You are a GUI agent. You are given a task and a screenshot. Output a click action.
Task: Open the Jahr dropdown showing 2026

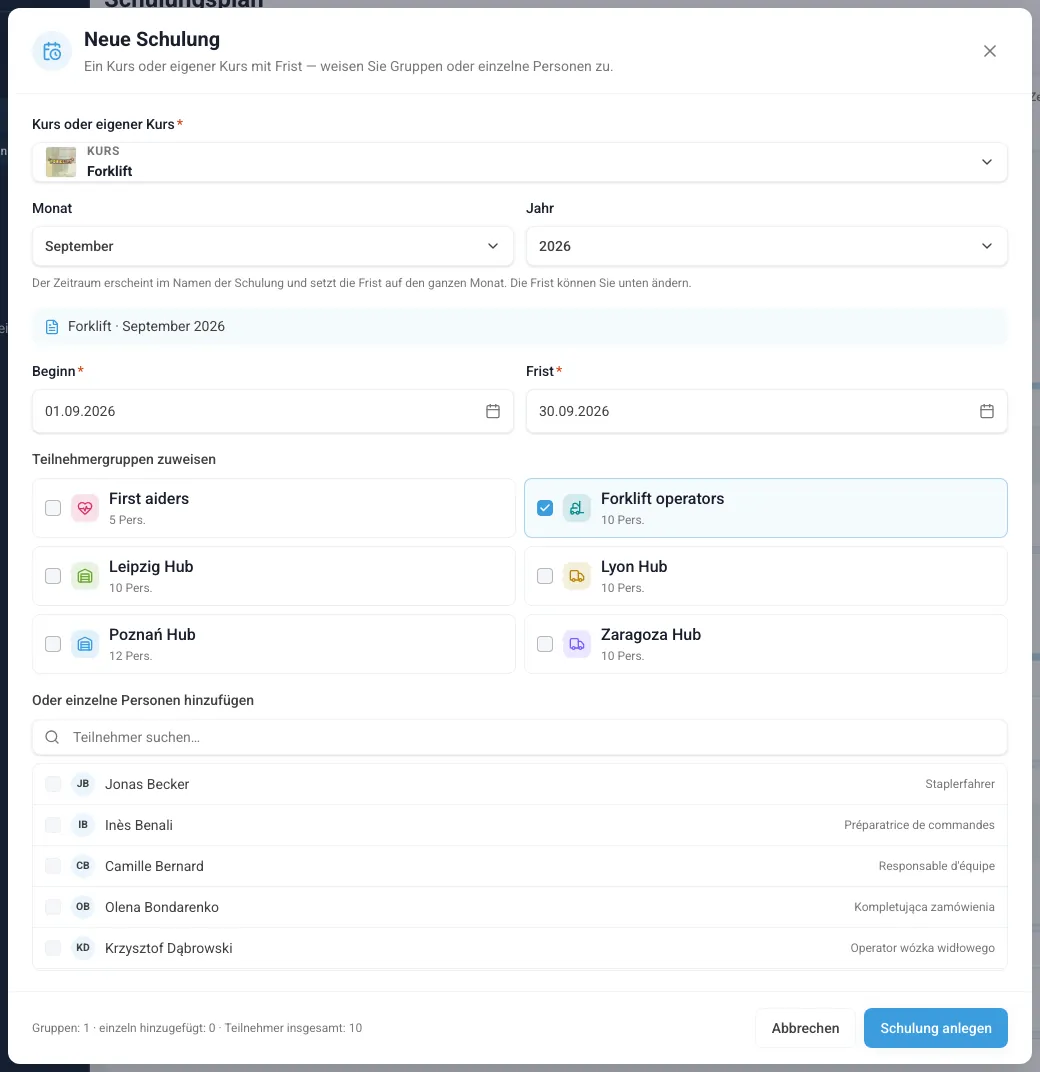766,246
